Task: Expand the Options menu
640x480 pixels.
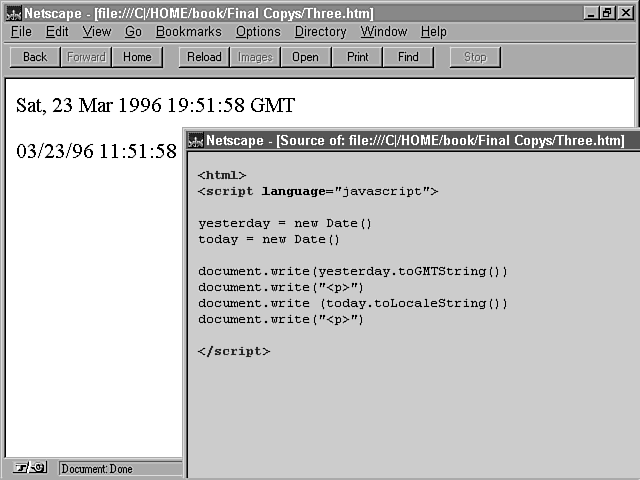Action: [258, 32]
